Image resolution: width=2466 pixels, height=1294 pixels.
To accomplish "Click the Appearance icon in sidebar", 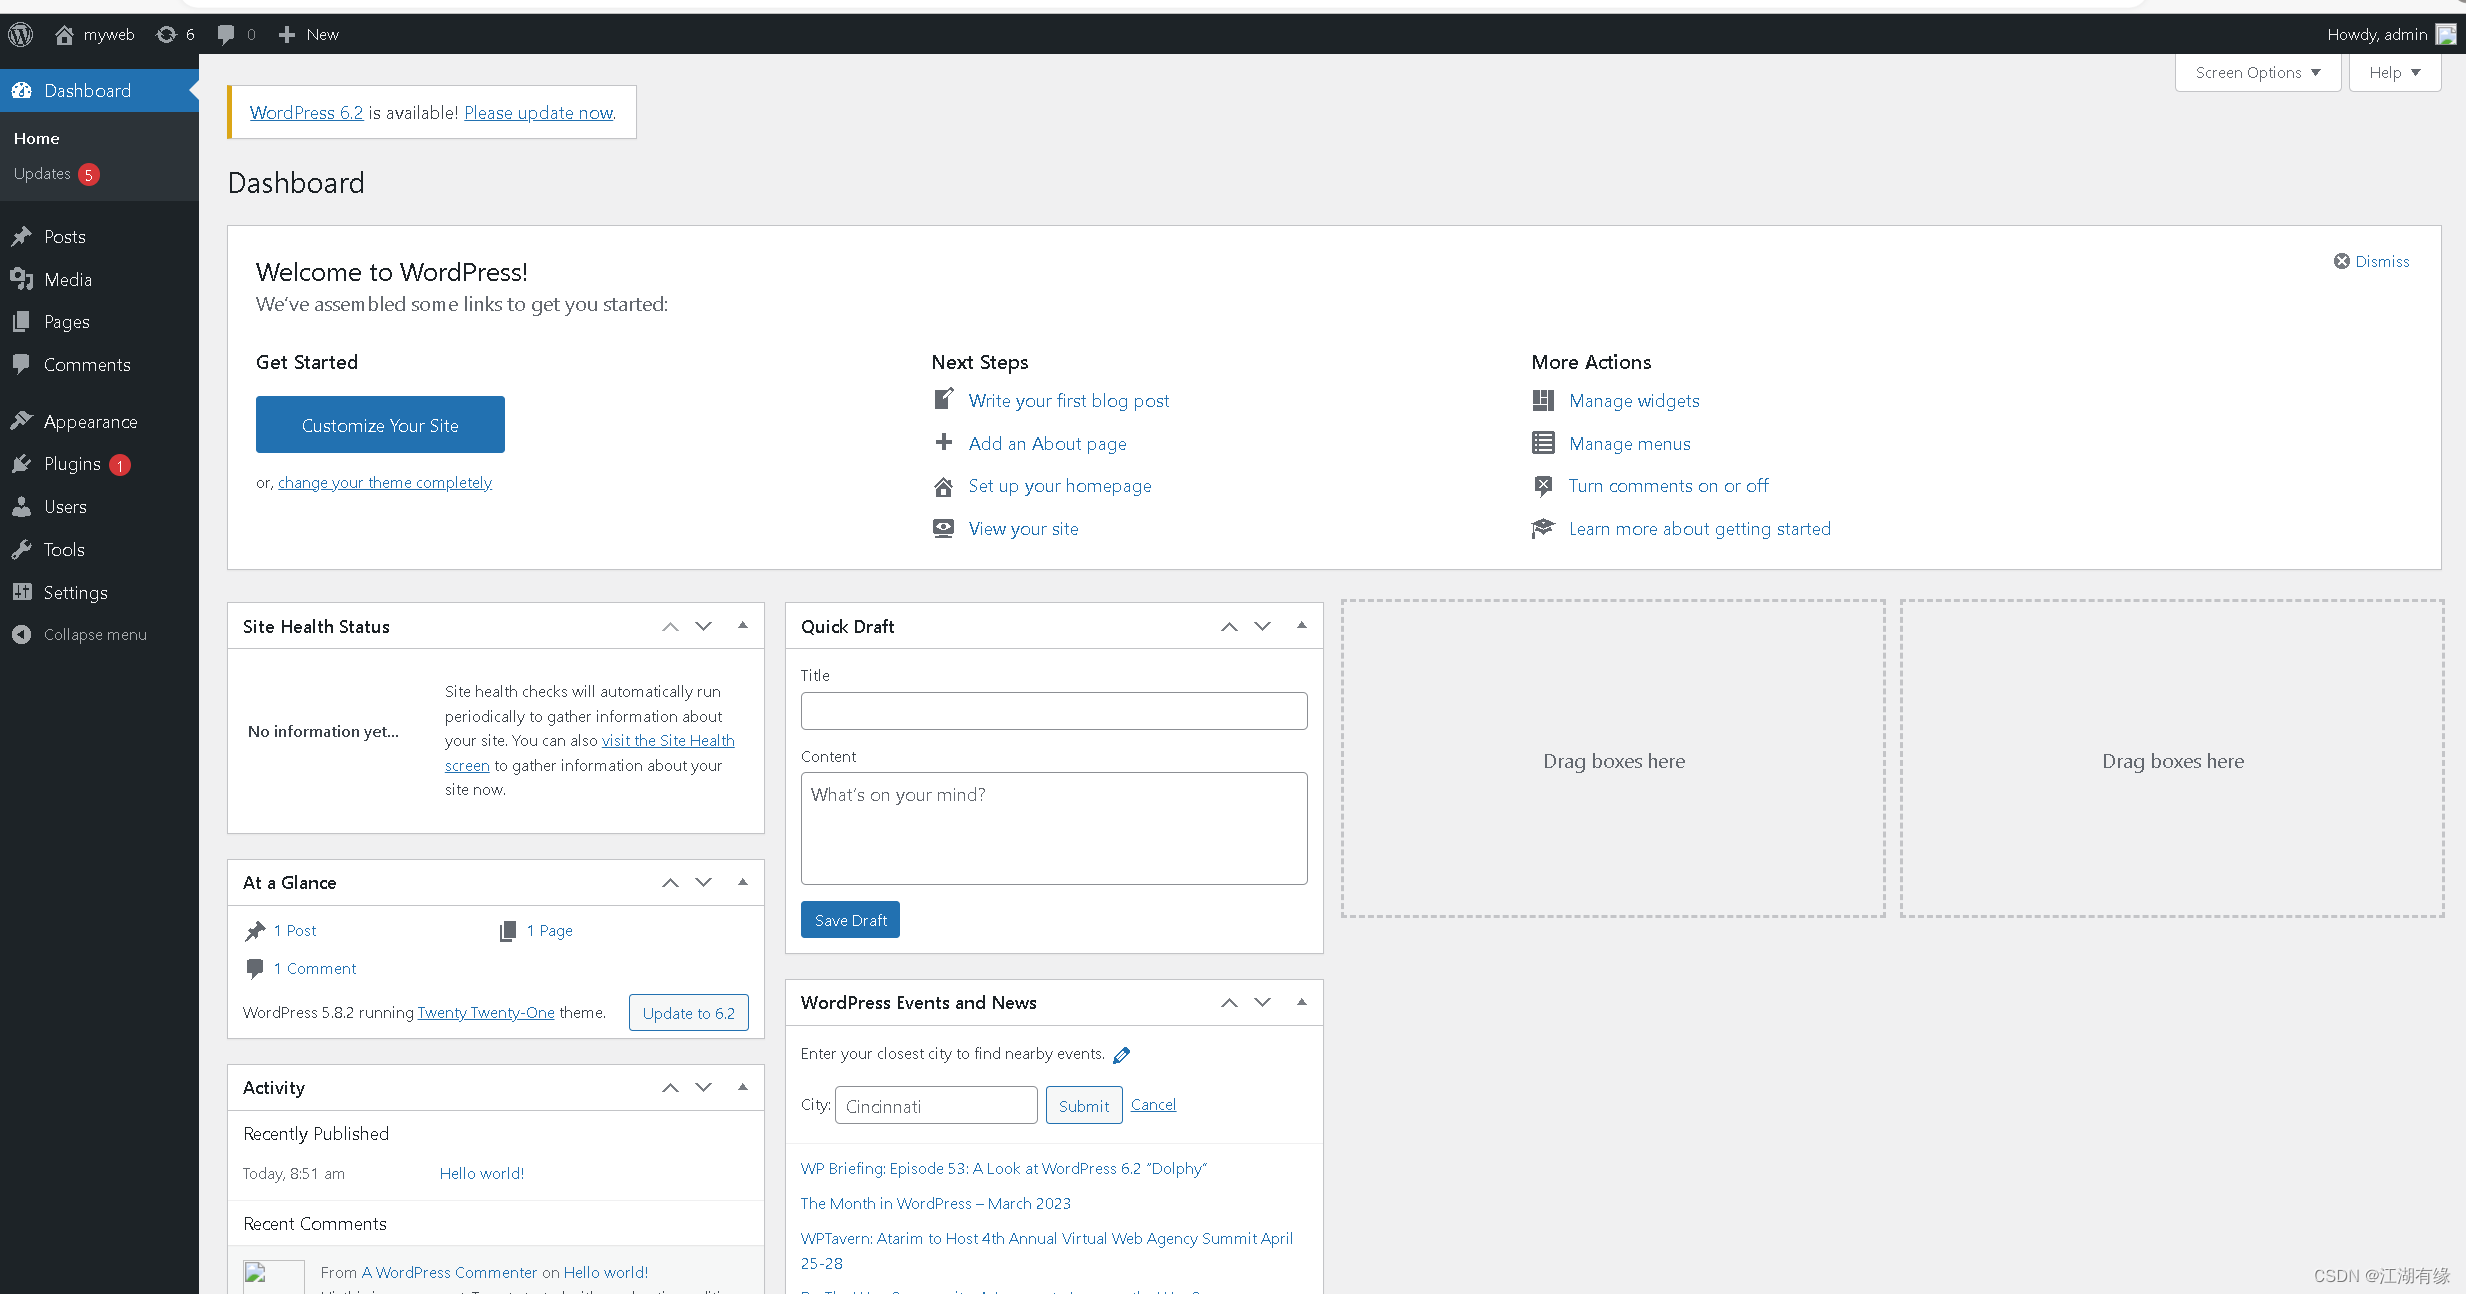I will click(x=21, y=421).
